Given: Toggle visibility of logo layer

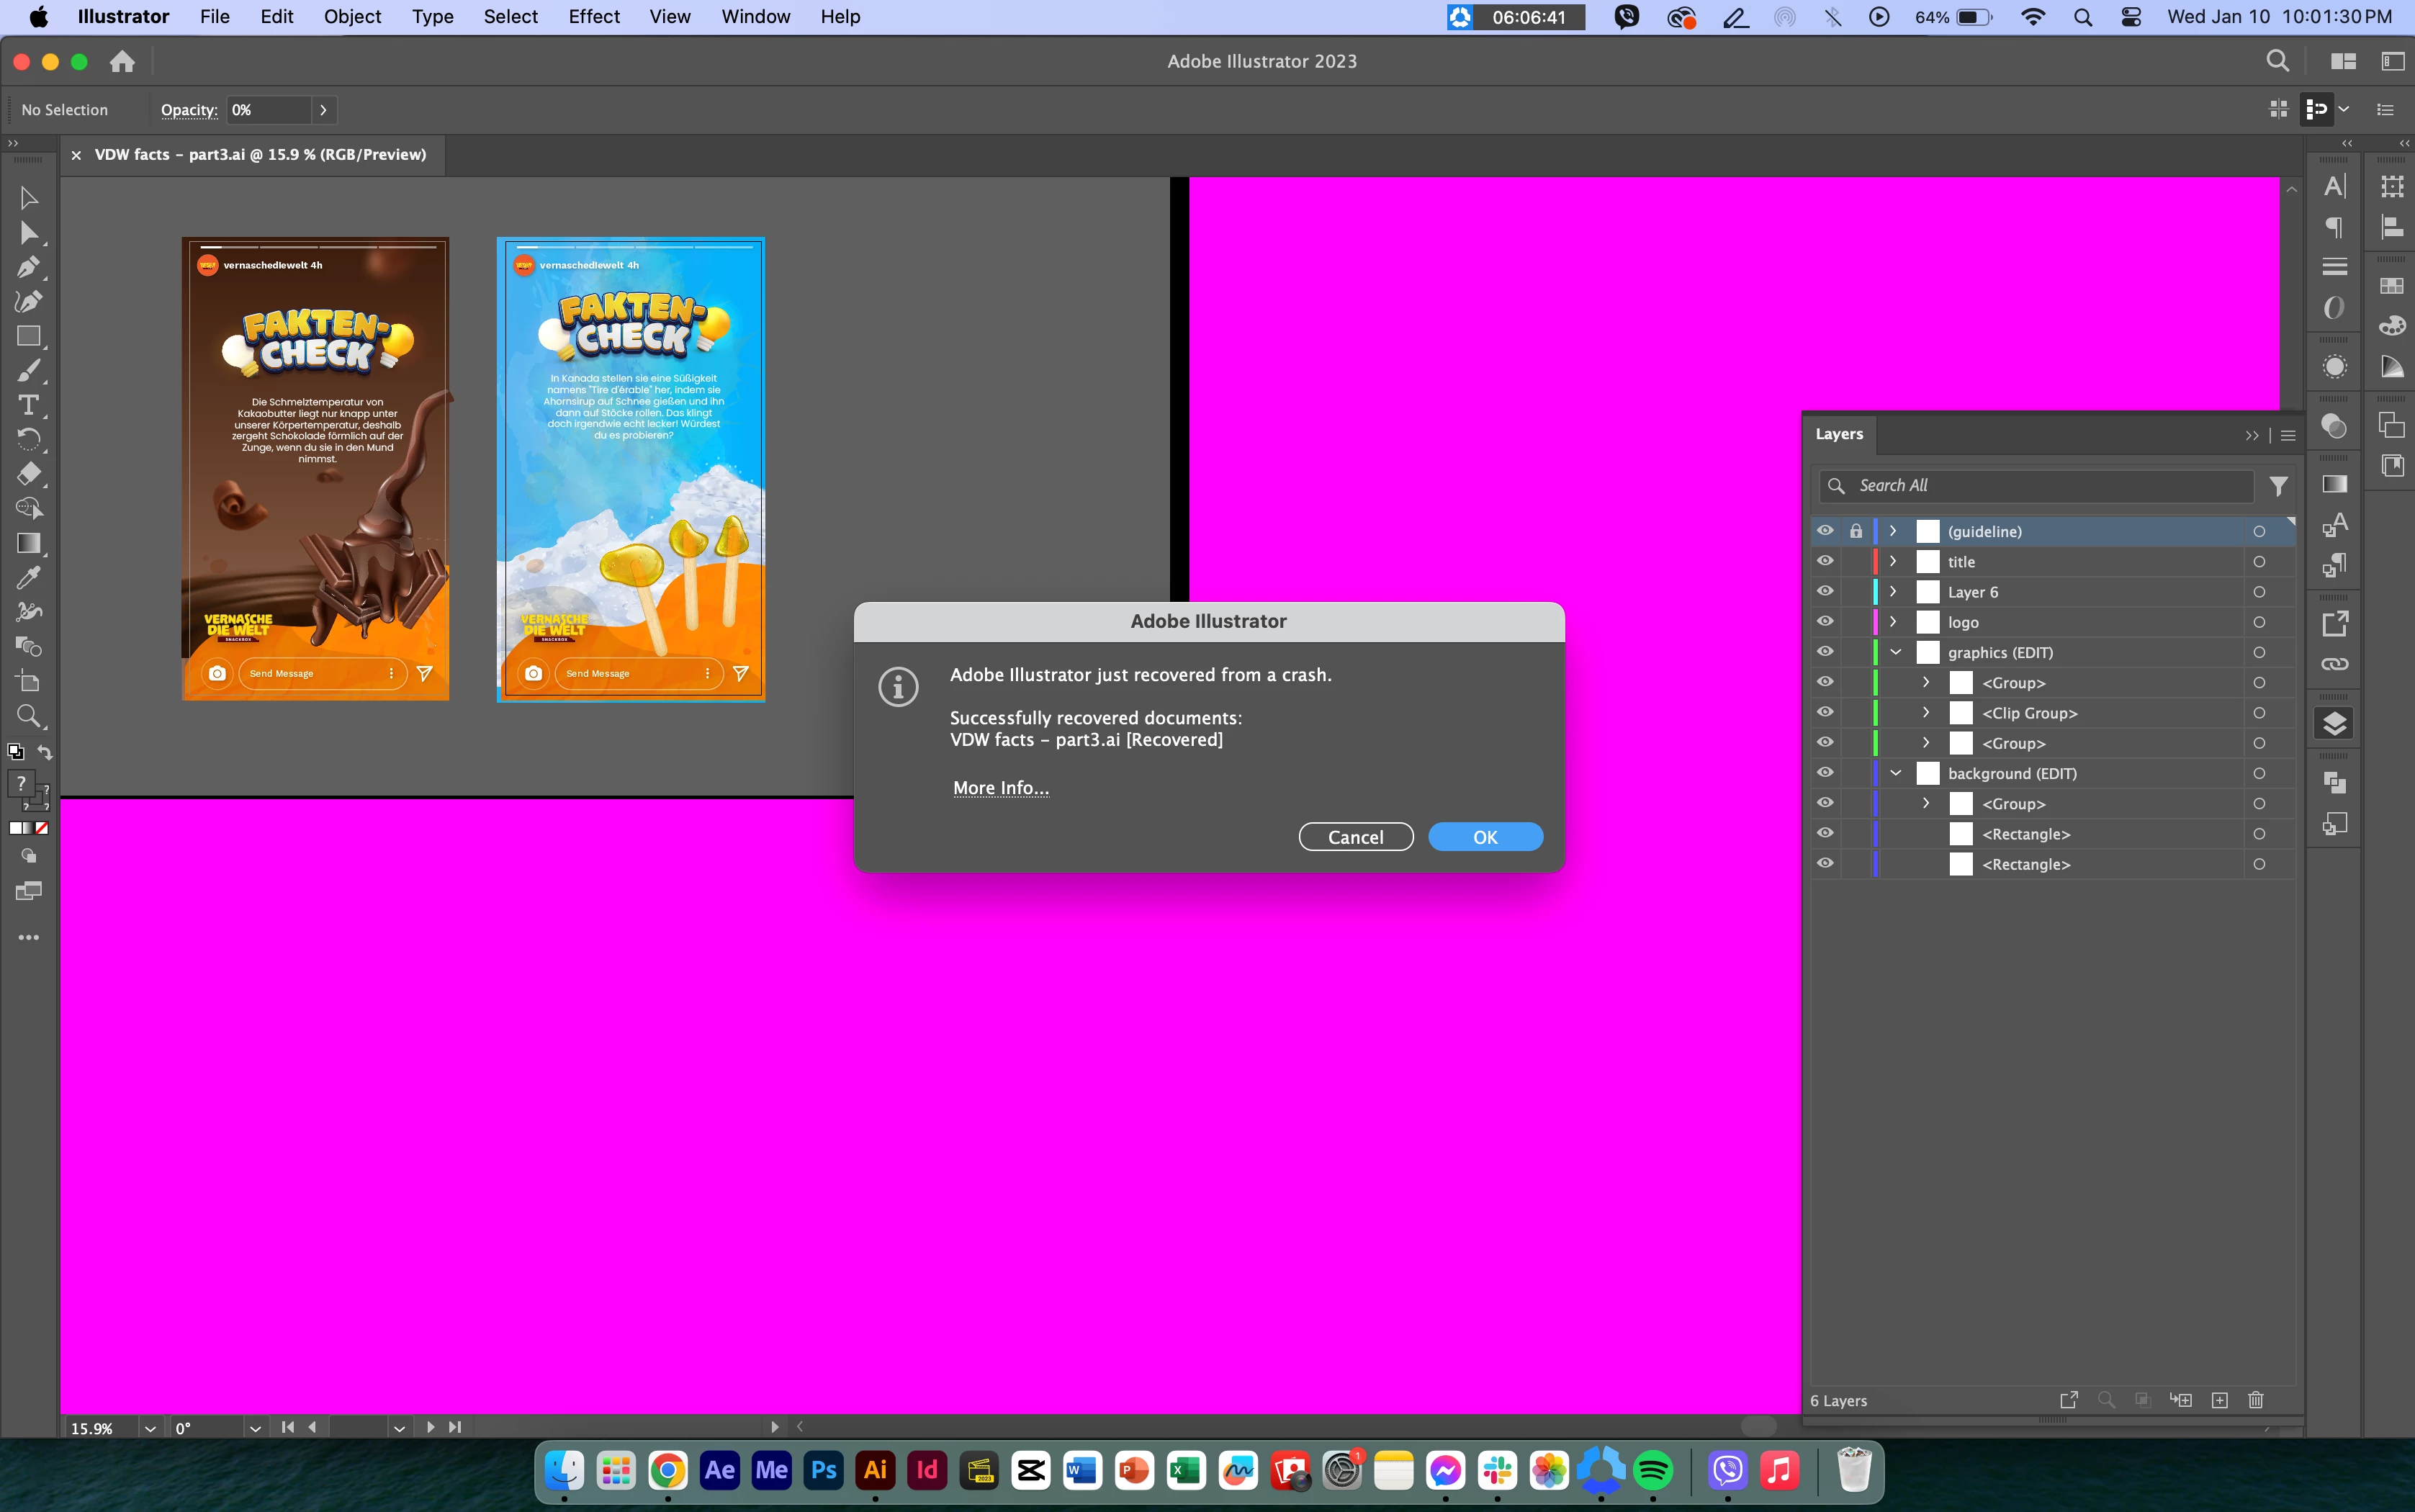Looking at the screenshot, I should [1825, 622].
